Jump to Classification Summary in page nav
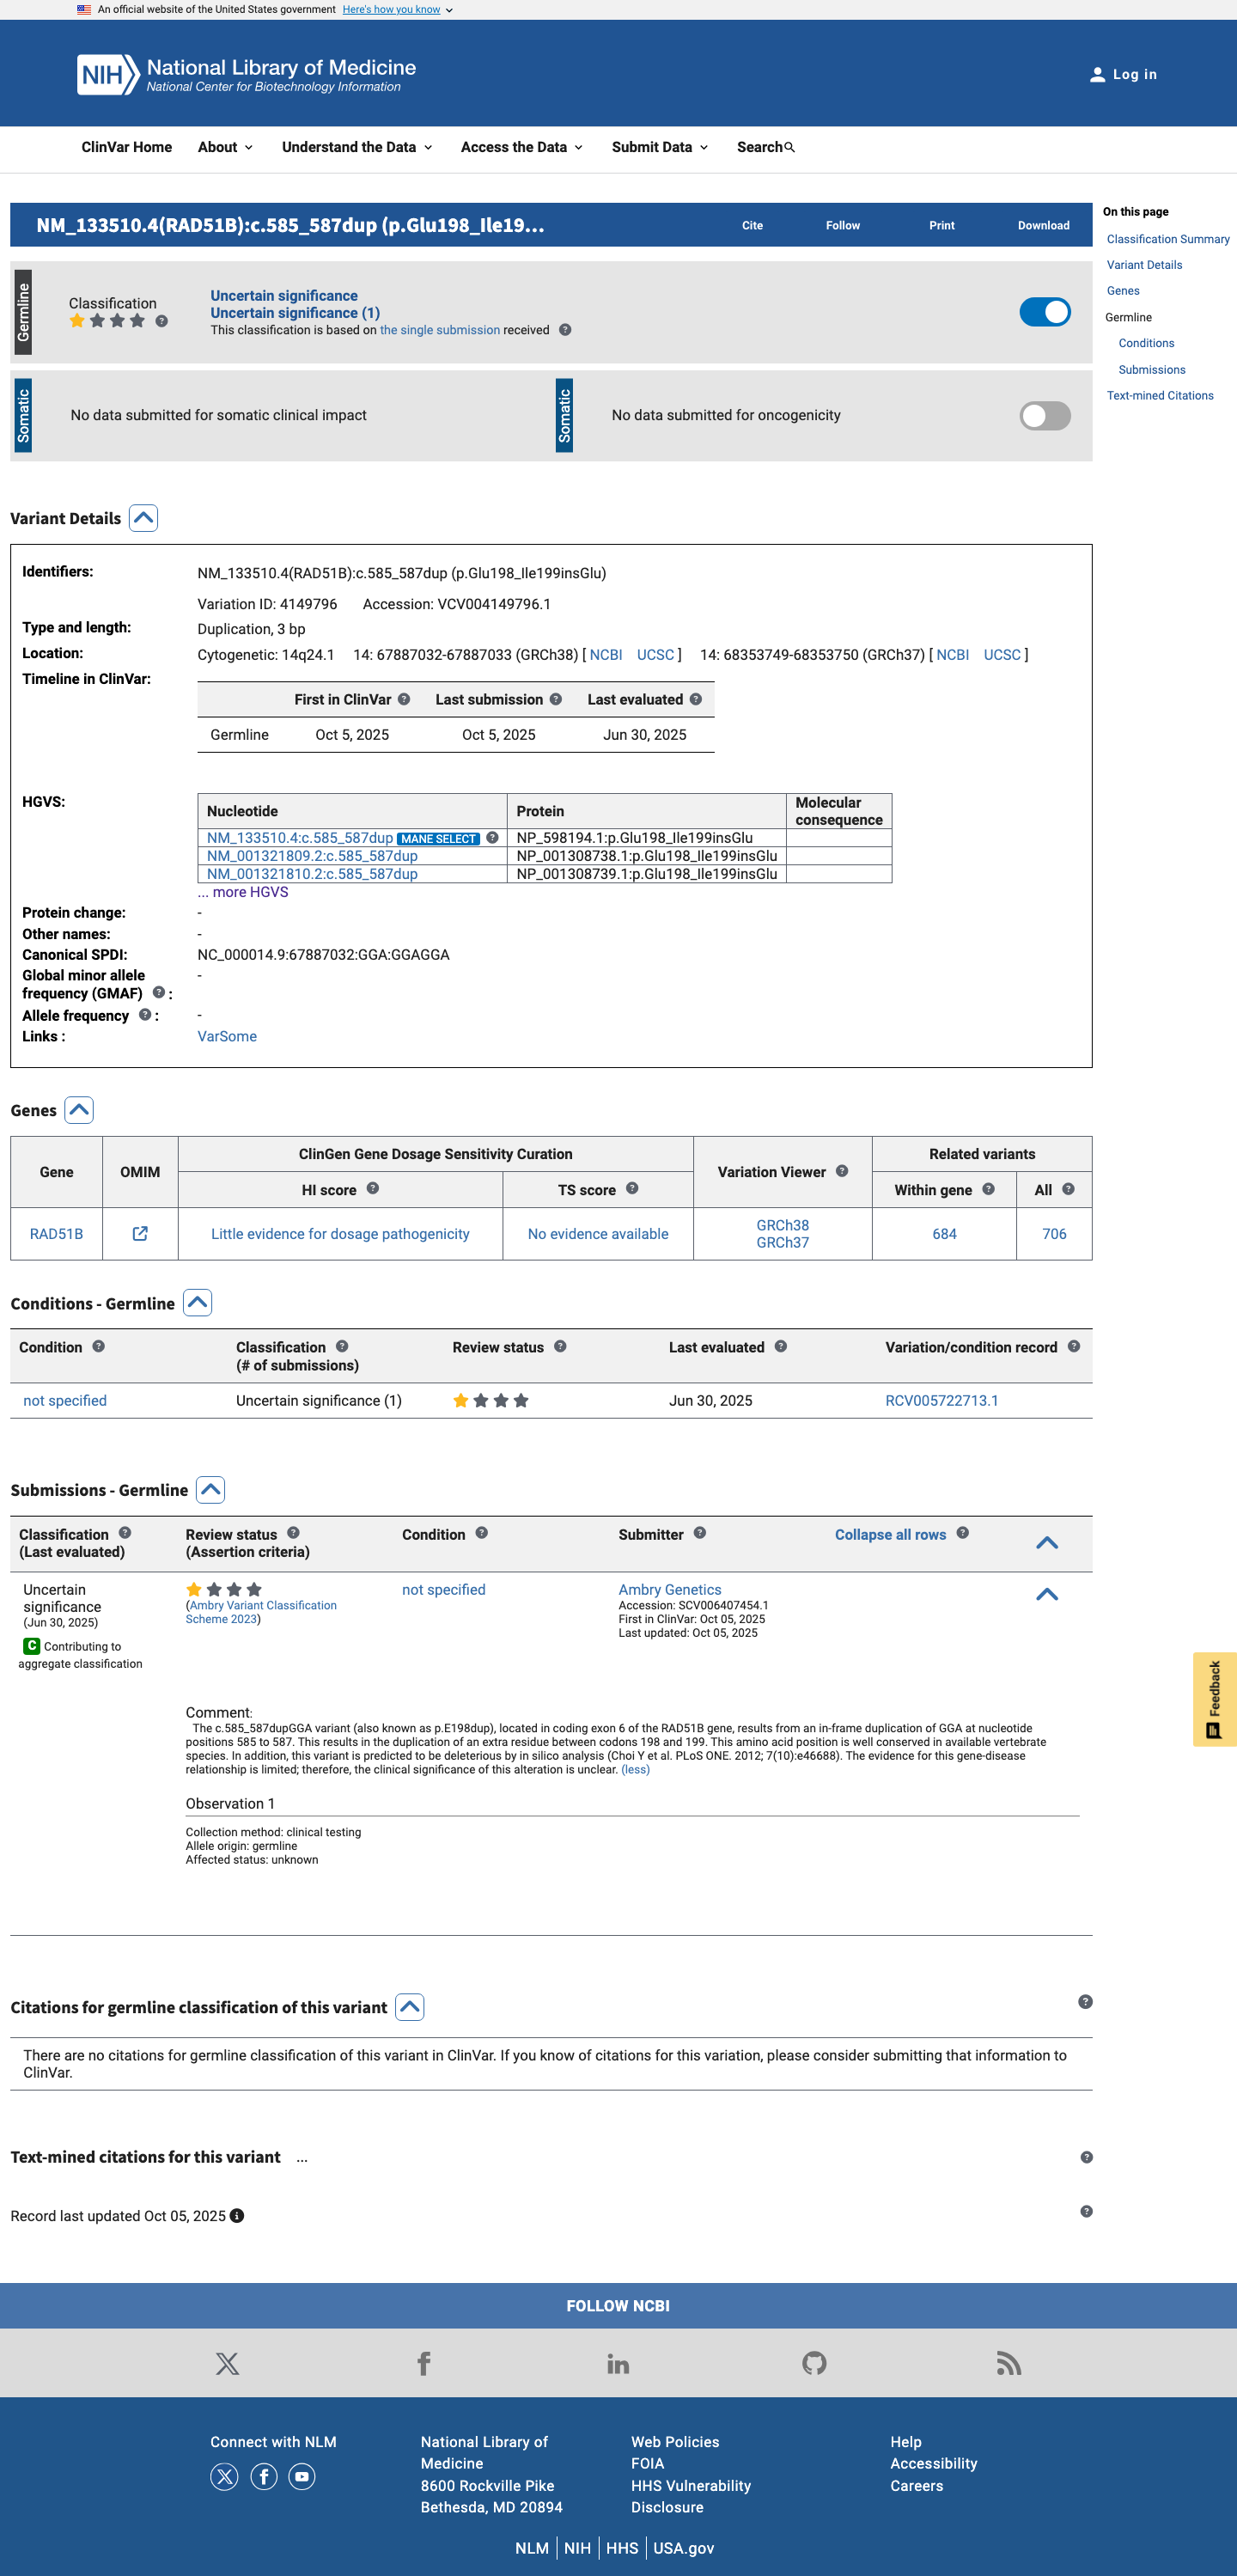Viewport: 1237px width, 2576px height. click(1168, 239)
